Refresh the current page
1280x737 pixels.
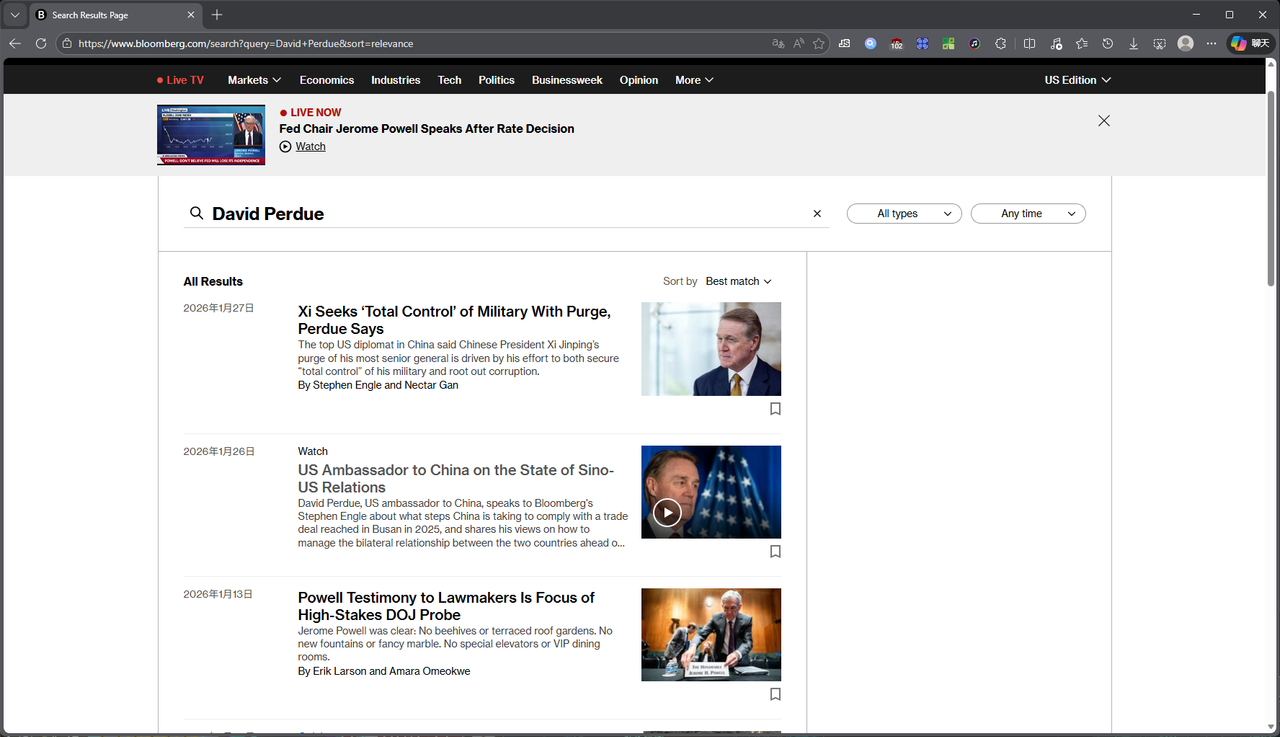coord(41,43)
